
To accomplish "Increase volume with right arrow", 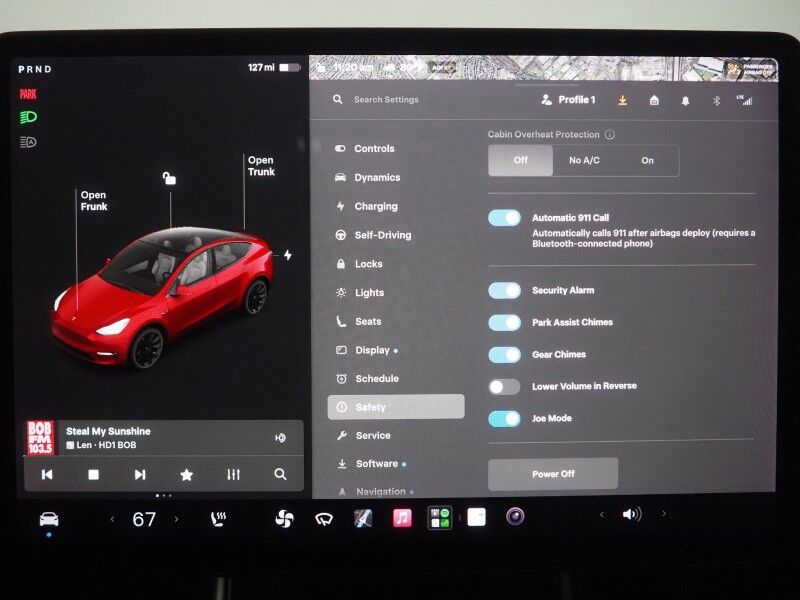I will [x=664, y=513].
